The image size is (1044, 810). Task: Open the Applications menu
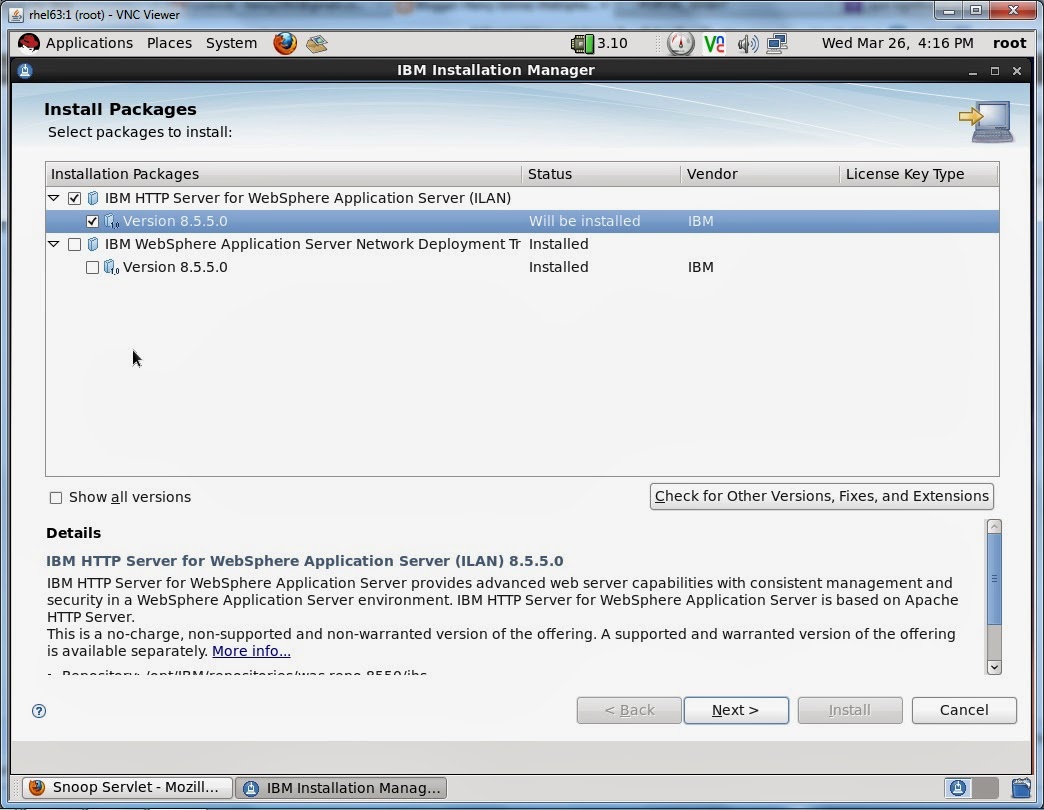(x=89, y=43)
